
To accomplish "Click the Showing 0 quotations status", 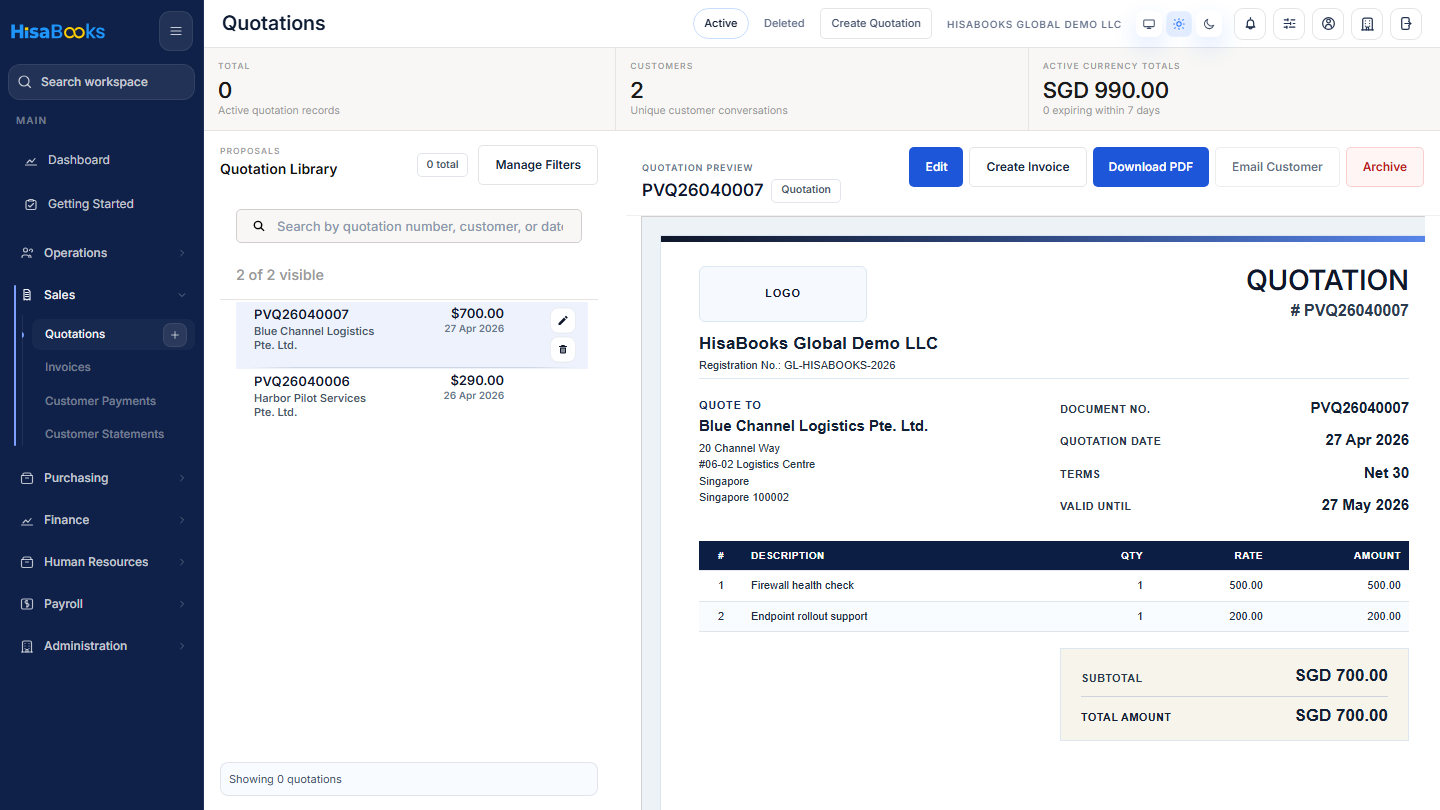I will (409, 779).
